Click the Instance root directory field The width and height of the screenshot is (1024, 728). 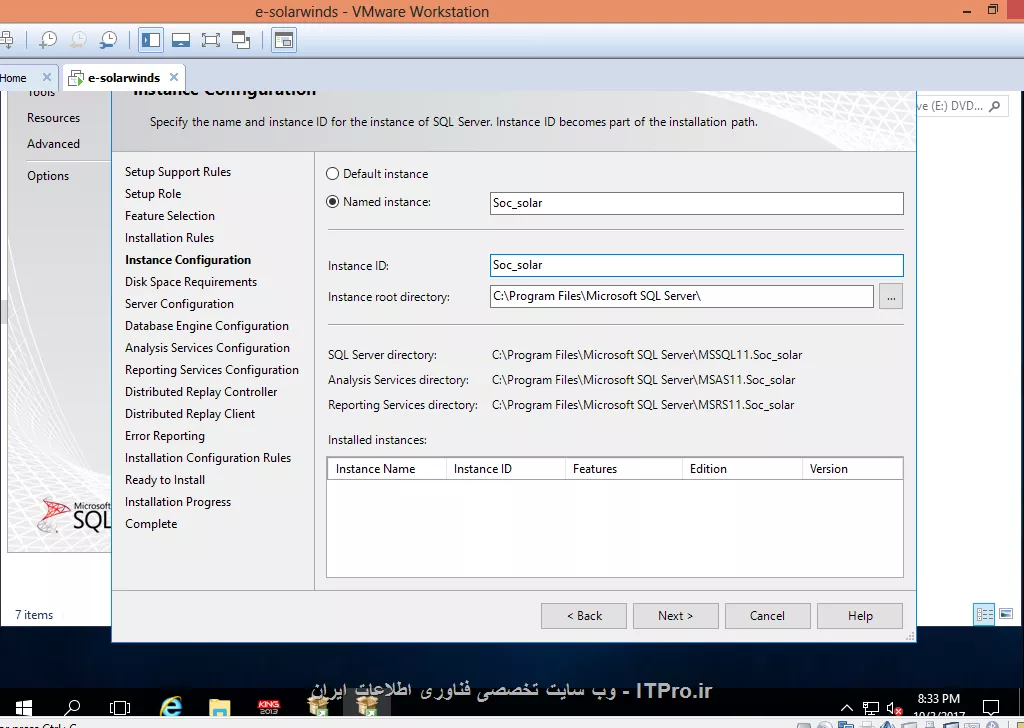682,296
